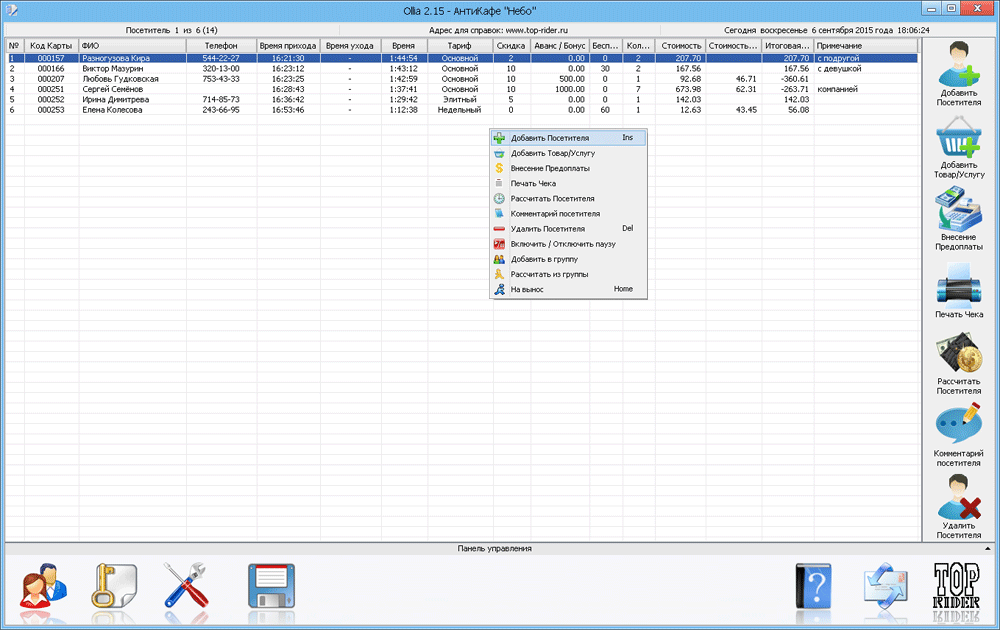Sort by Время прихода column header
Image resolution: width=1000 pixels, height=630 pixels.
pyautogui.click(x=288, y=46)
